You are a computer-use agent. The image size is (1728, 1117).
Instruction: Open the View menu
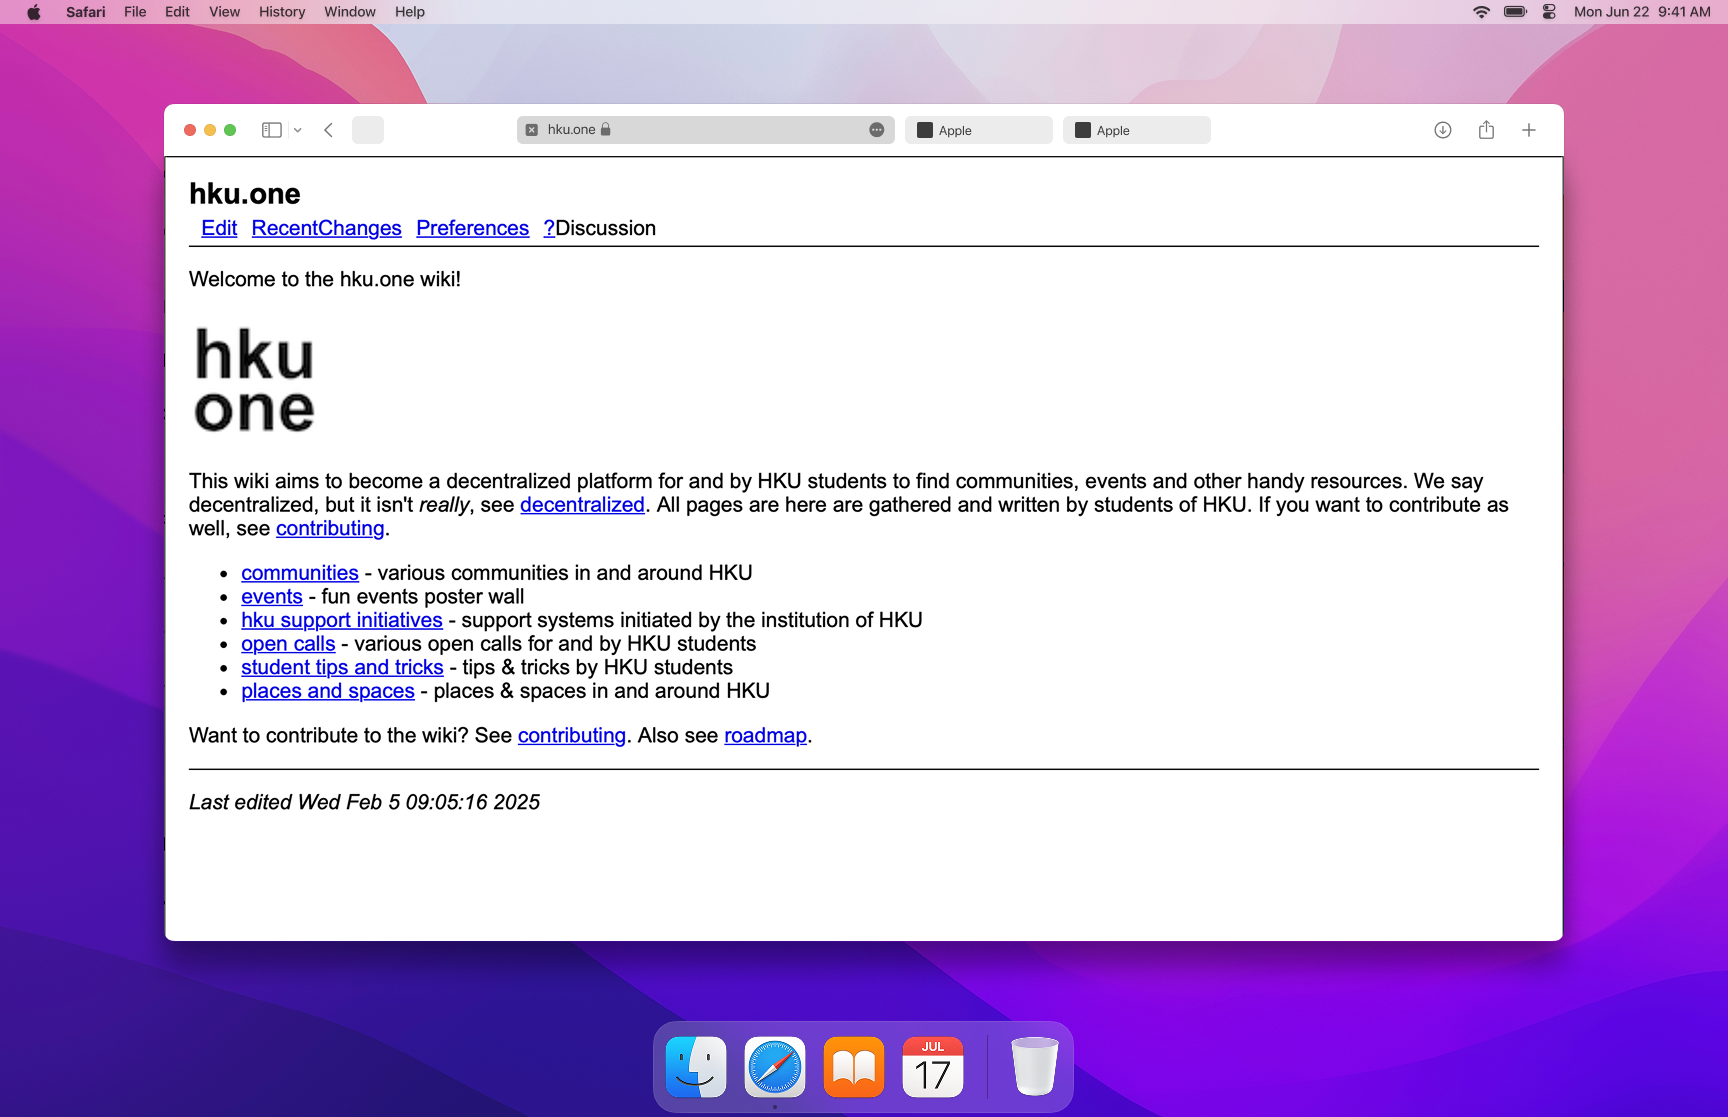pyautogui.click(x=224, y=12)
